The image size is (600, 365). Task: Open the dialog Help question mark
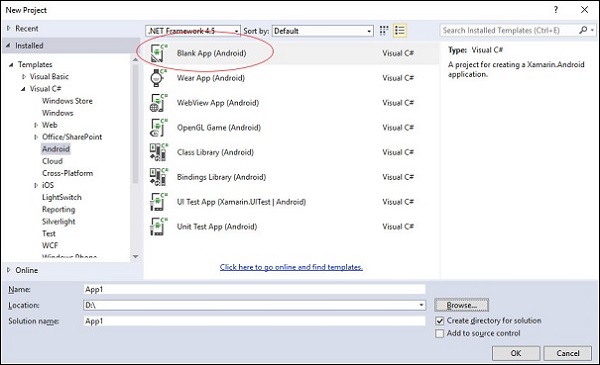coord(556,10)
